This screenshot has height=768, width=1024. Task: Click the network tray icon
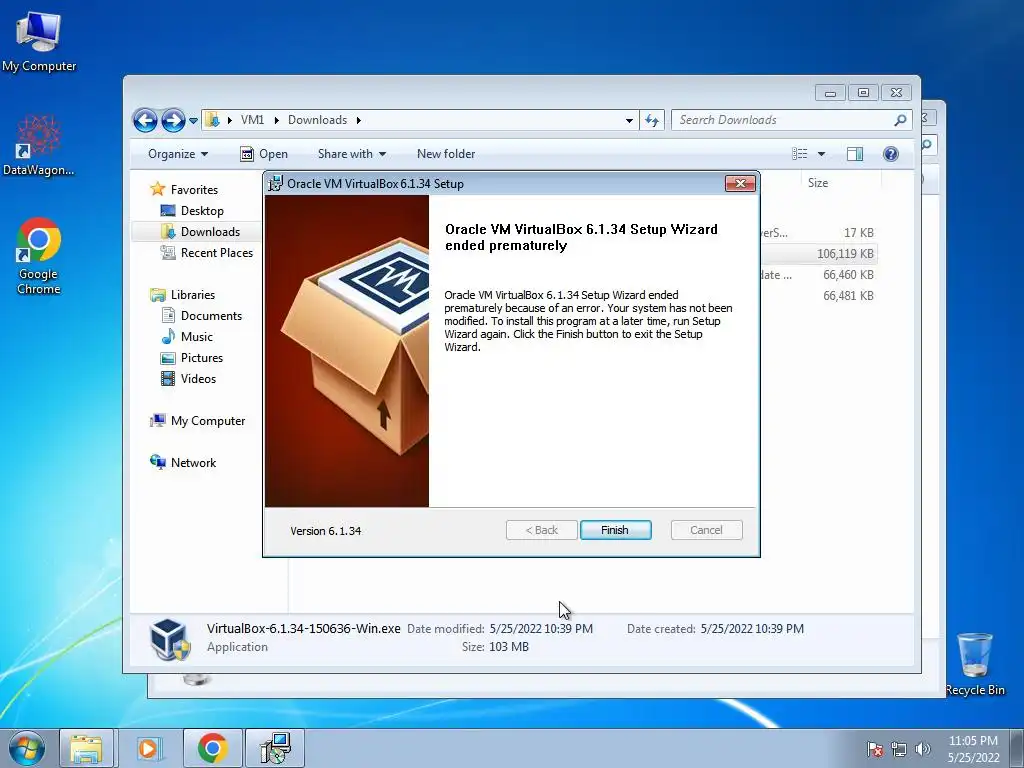pyautogui.click(x=899, y=749)
